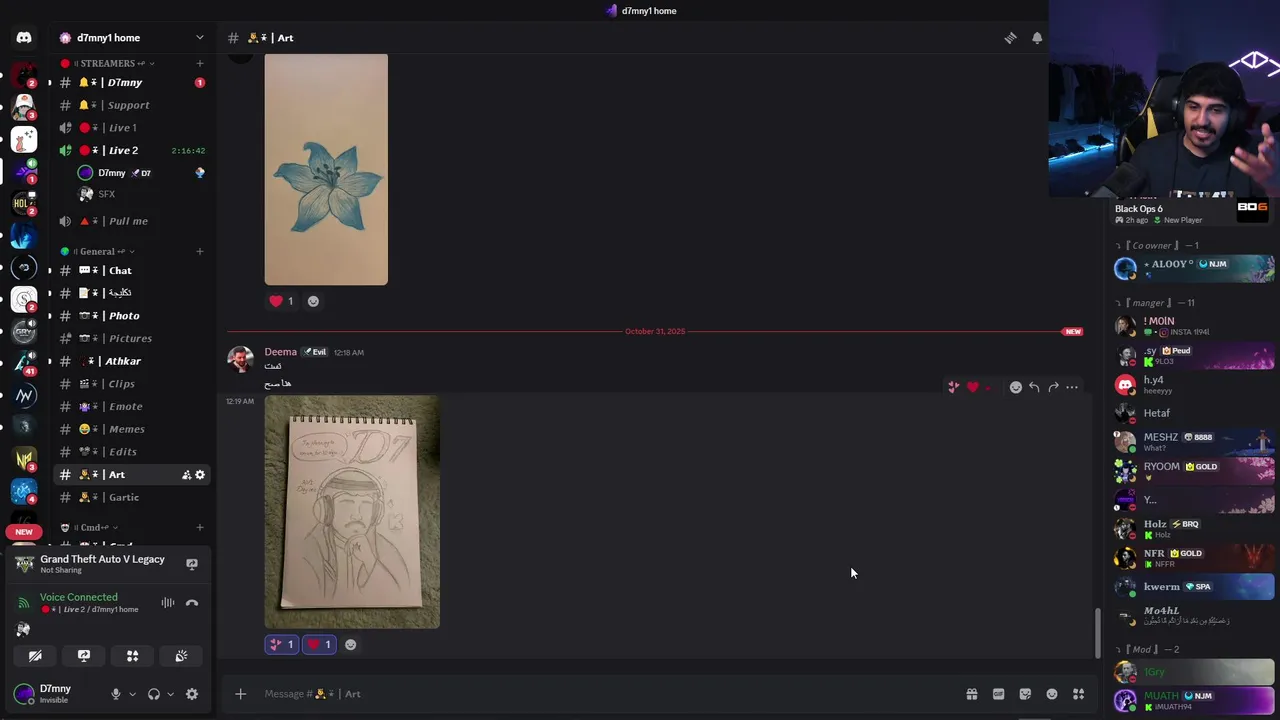Open member MESHZ profile
The height and width of the screenshot is (720, 1280).
[x=1194, y=440]
